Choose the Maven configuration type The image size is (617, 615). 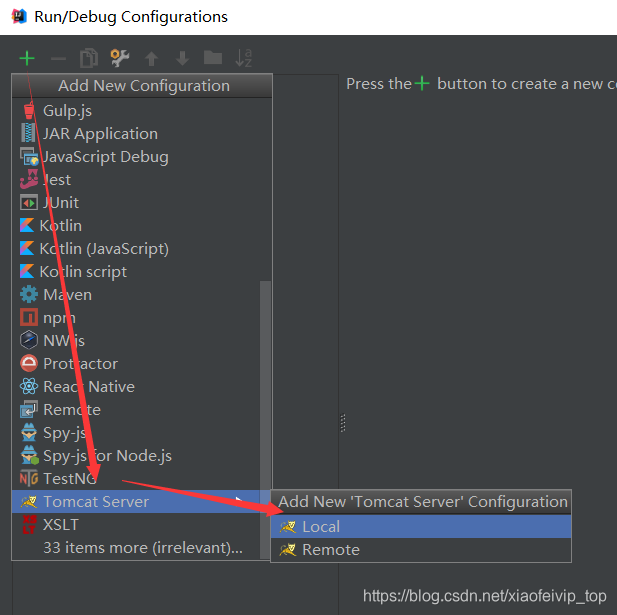coord(136,295)
